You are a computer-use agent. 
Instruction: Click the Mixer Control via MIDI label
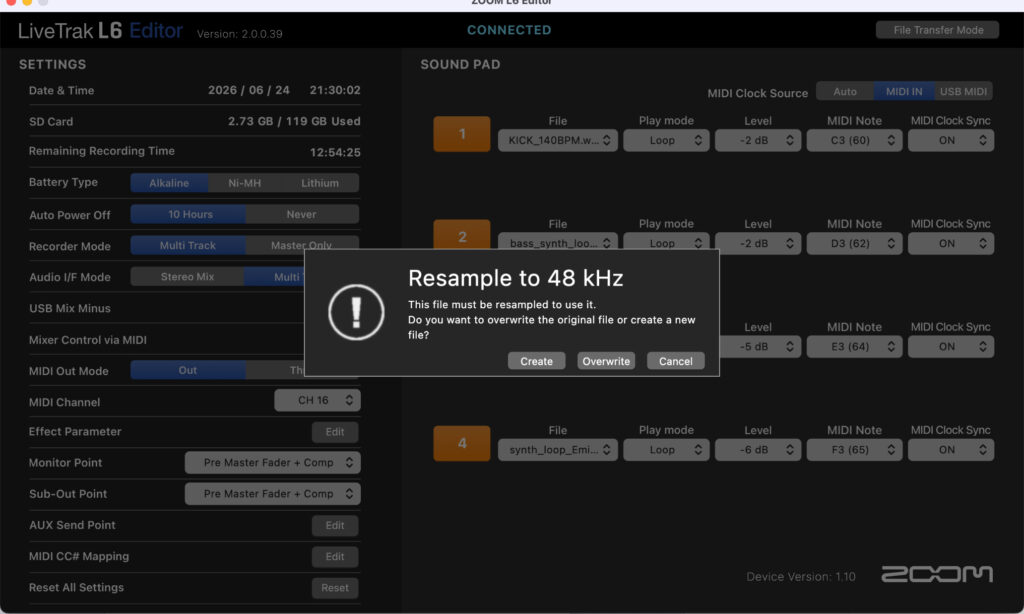coord(88,340)
